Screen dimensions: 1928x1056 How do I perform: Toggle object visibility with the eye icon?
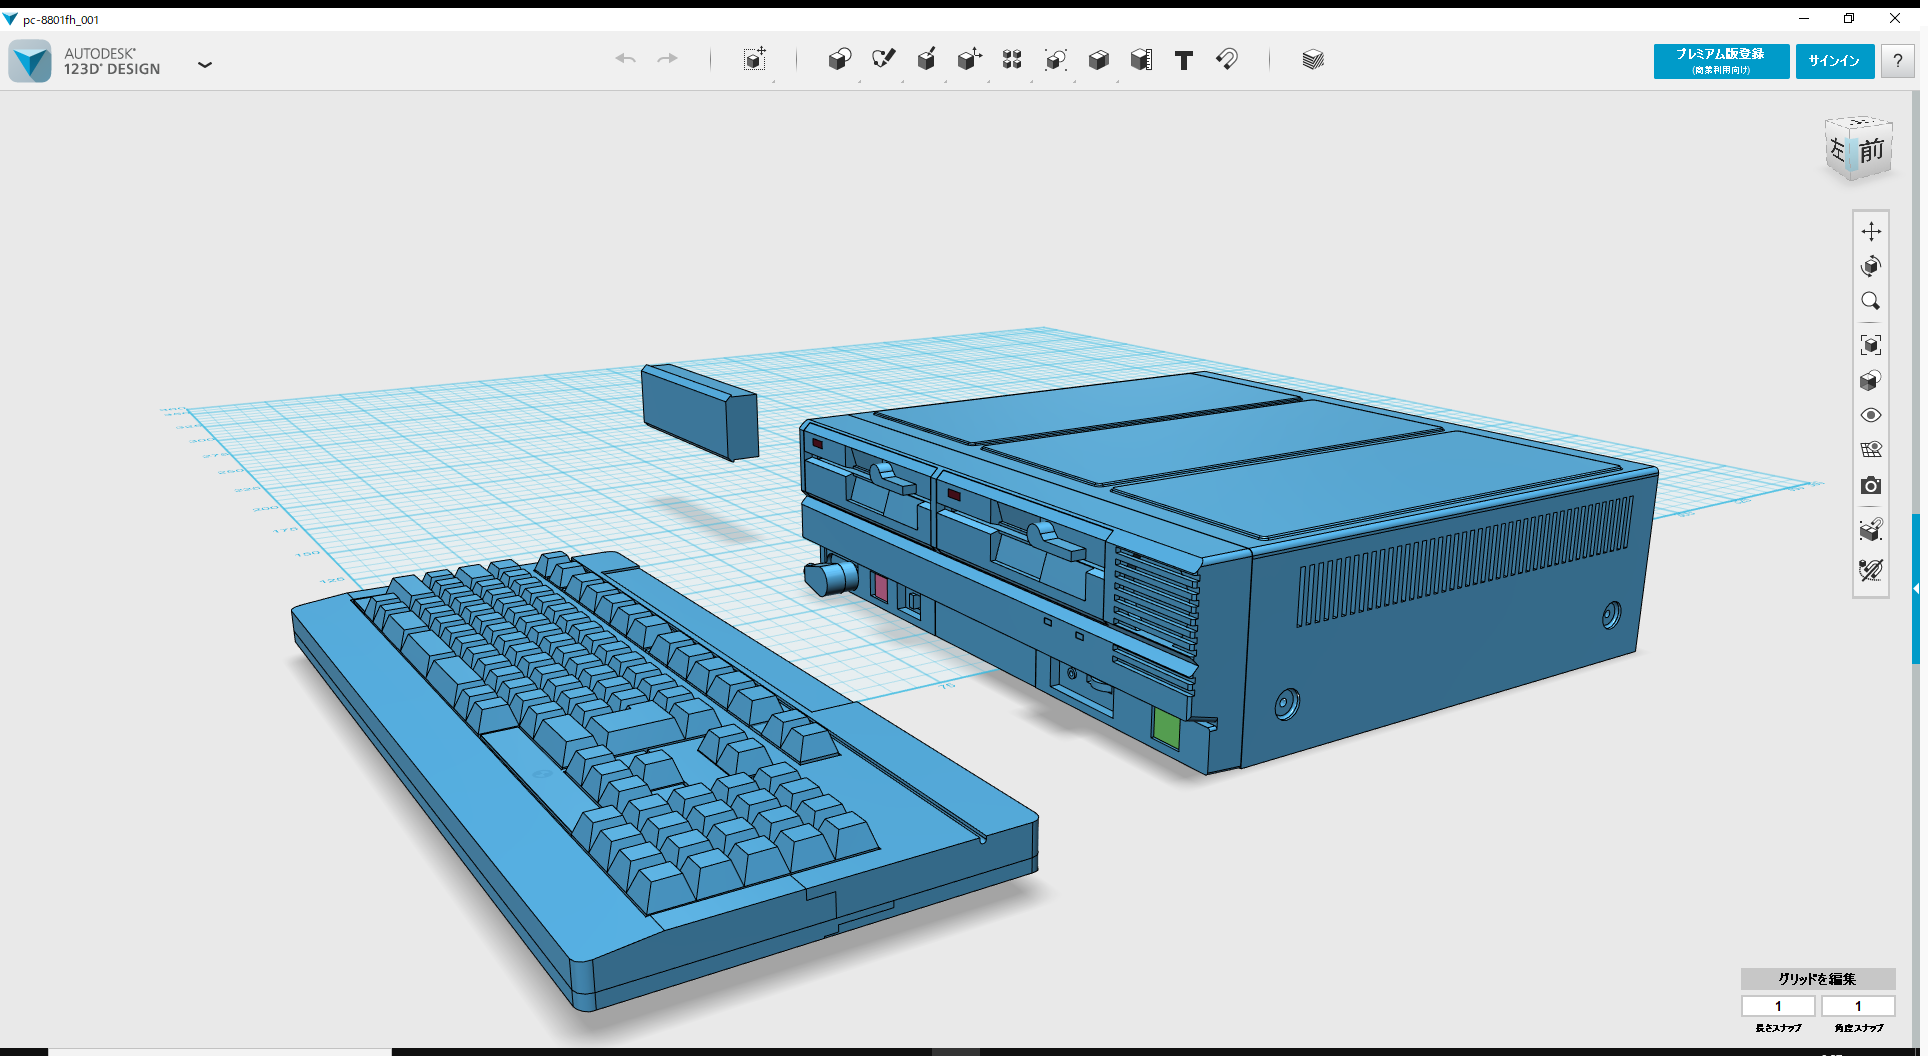click(x=1871, y=414)
